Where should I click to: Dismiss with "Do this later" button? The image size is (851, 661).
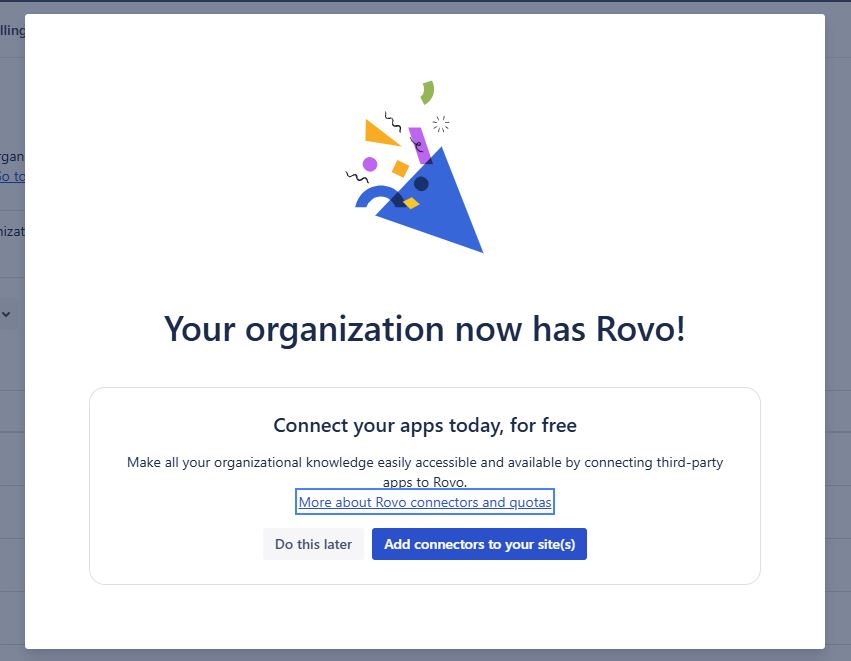pos(313,544)
